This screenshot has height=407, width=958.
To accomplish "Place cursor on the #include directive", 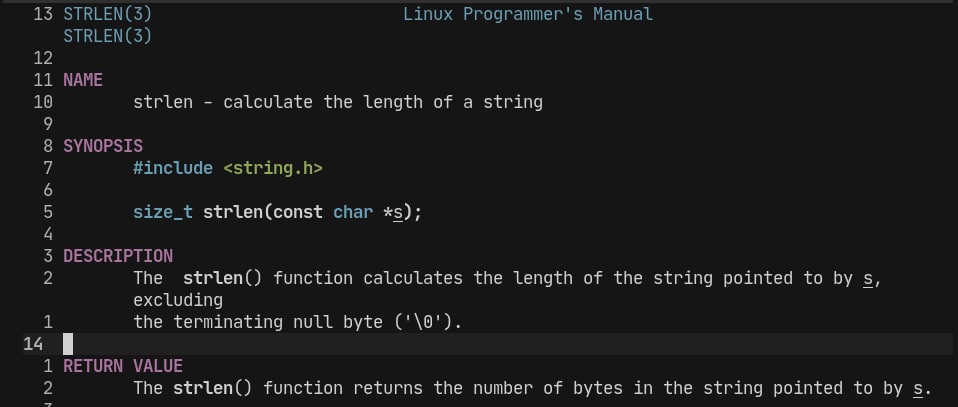I will [173, 168].
